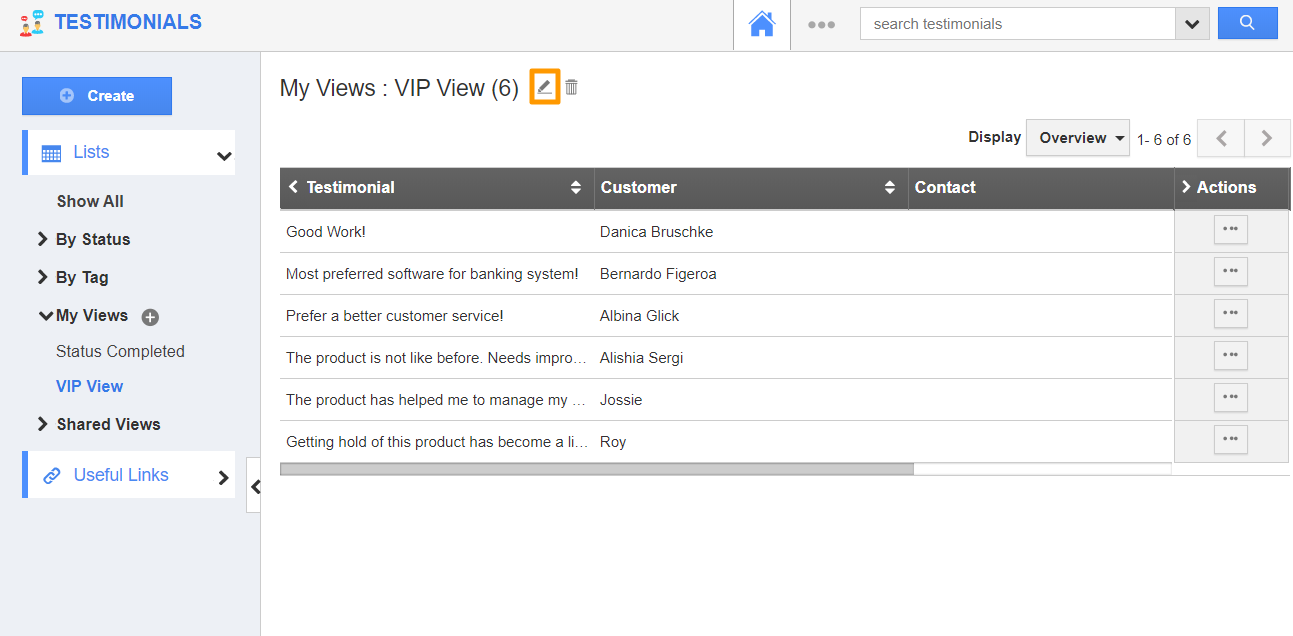Click customer name Jossie
The height and width of the screenshot is (636, 1293).
tap(621, 400)
